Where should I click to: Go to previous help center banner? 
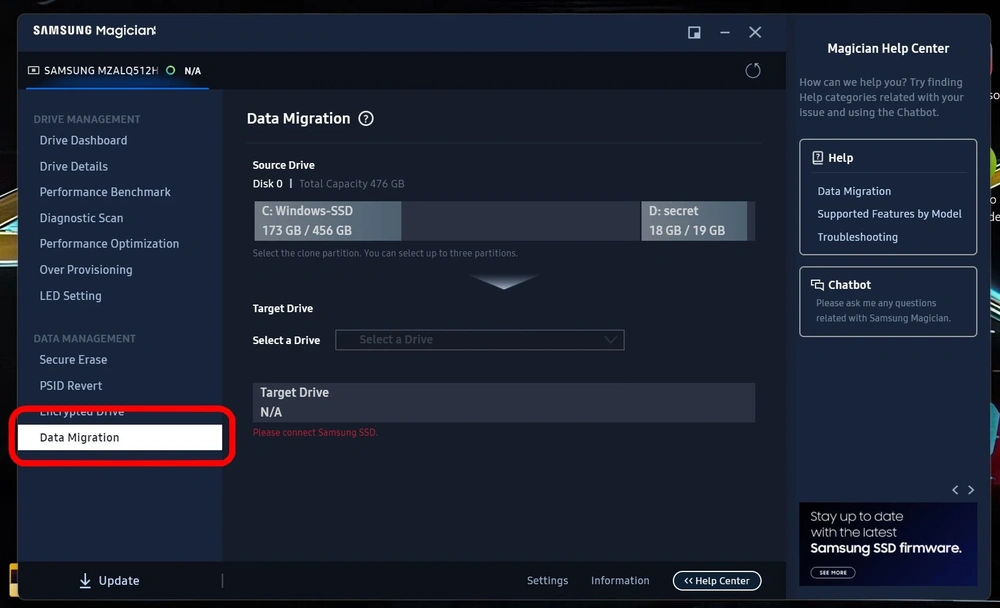coord(955,490)
